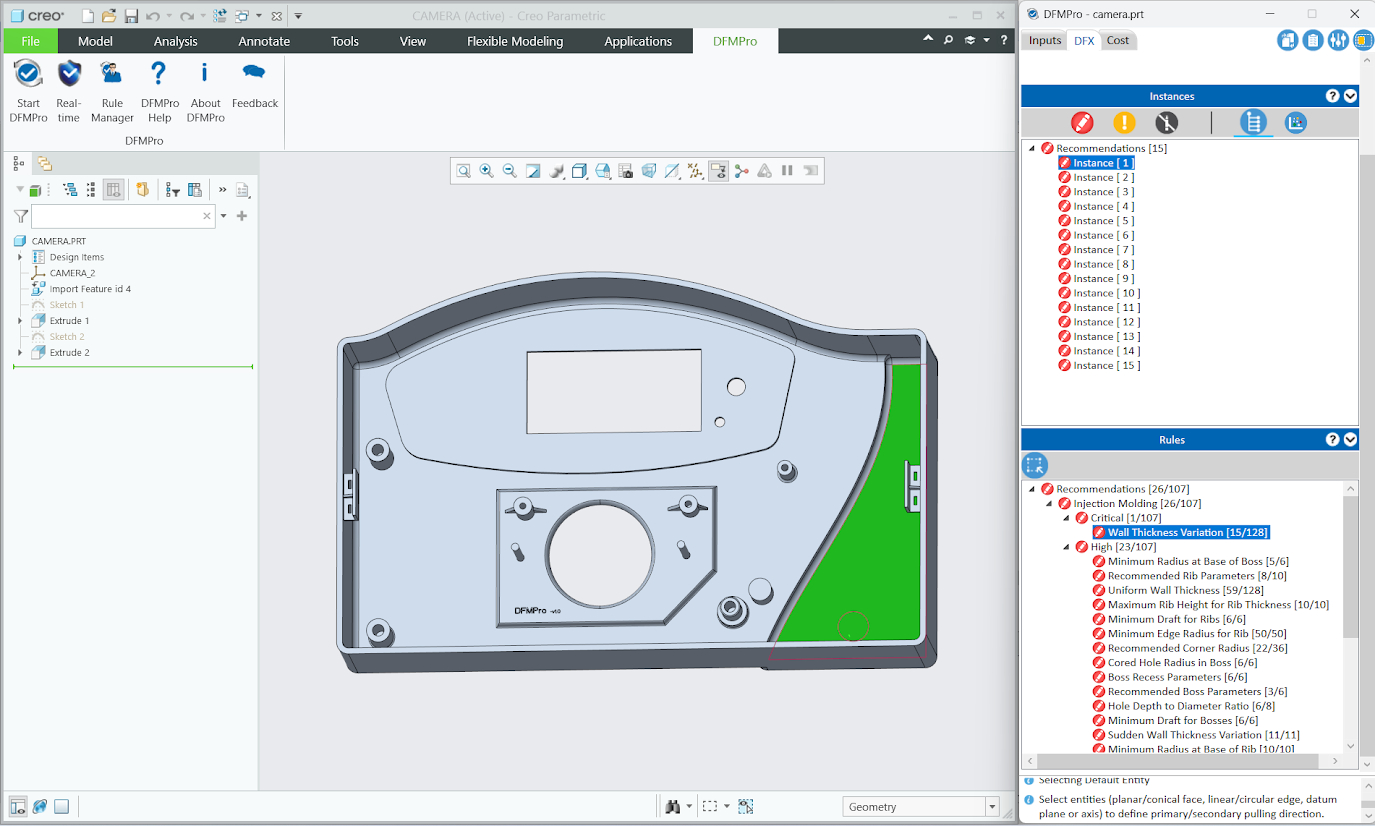Click the DFMPro settings sliders icon
This screenshot has width=1375, height=826.
(x=1338, y=41)
